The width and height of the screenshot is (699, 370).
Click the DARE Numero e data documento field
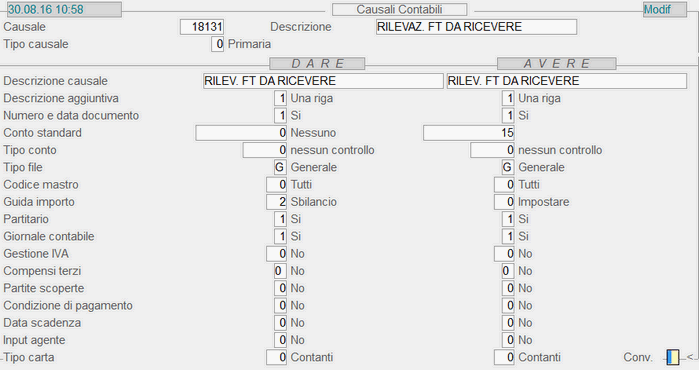click(280, 116)
